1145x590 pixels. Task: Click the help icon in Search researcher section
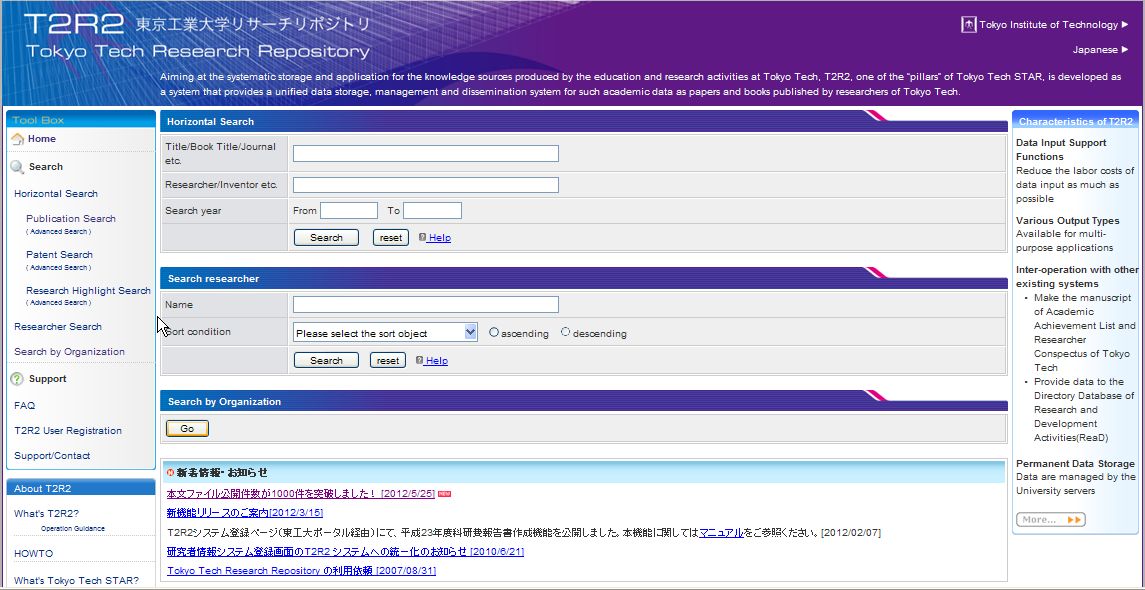pos(419,361)
